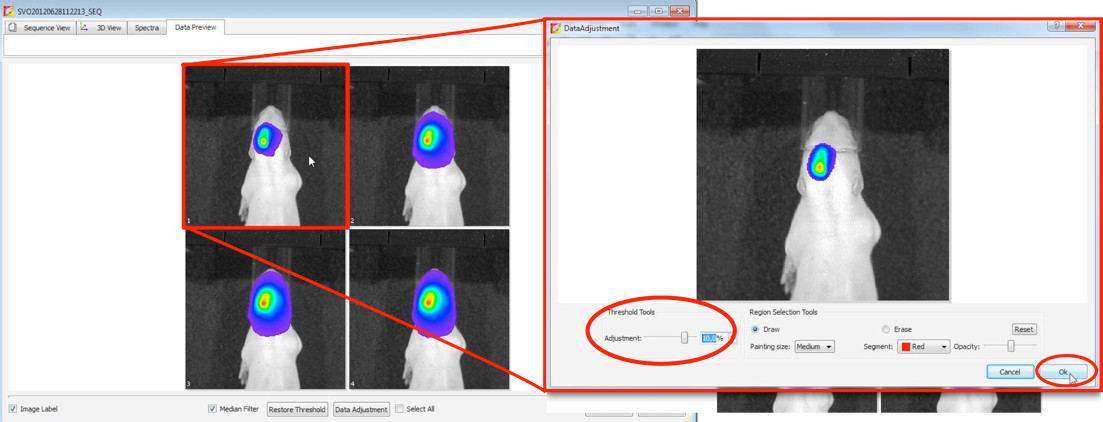Minimize the SVO sequence window
Viewport: 1103px width, 422px height.
pyautogui.click(x=639, y=11)
